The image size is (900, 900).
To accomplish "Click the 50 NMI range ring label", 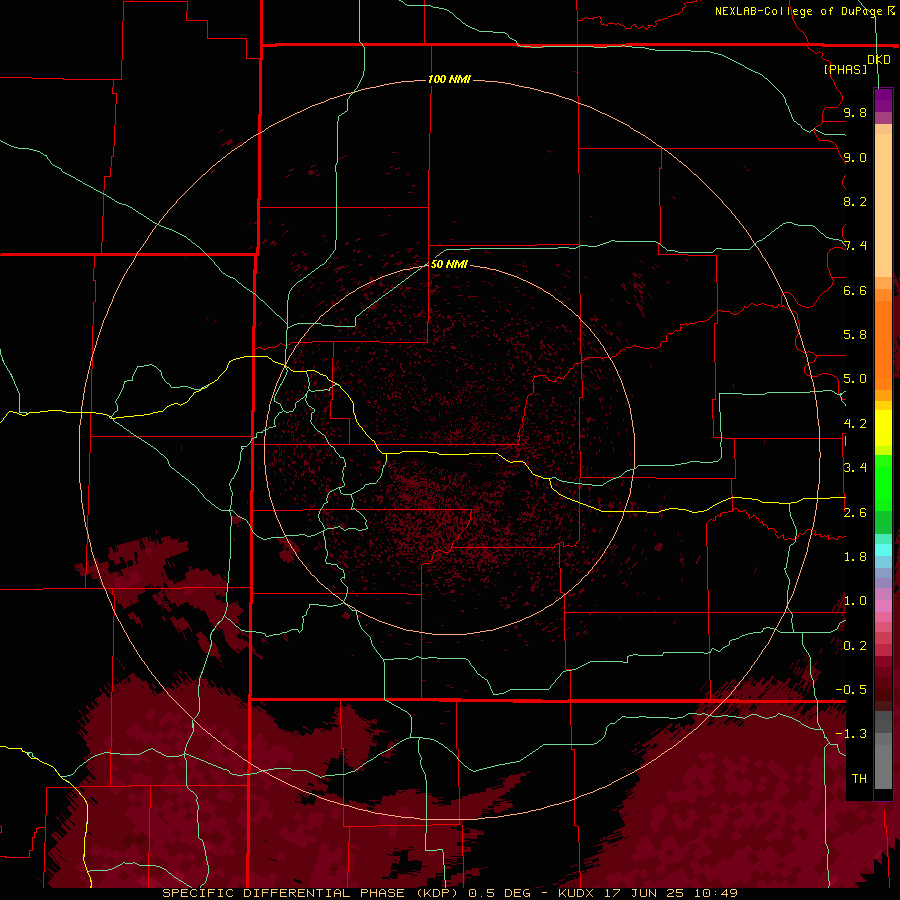I will point(449,264).
